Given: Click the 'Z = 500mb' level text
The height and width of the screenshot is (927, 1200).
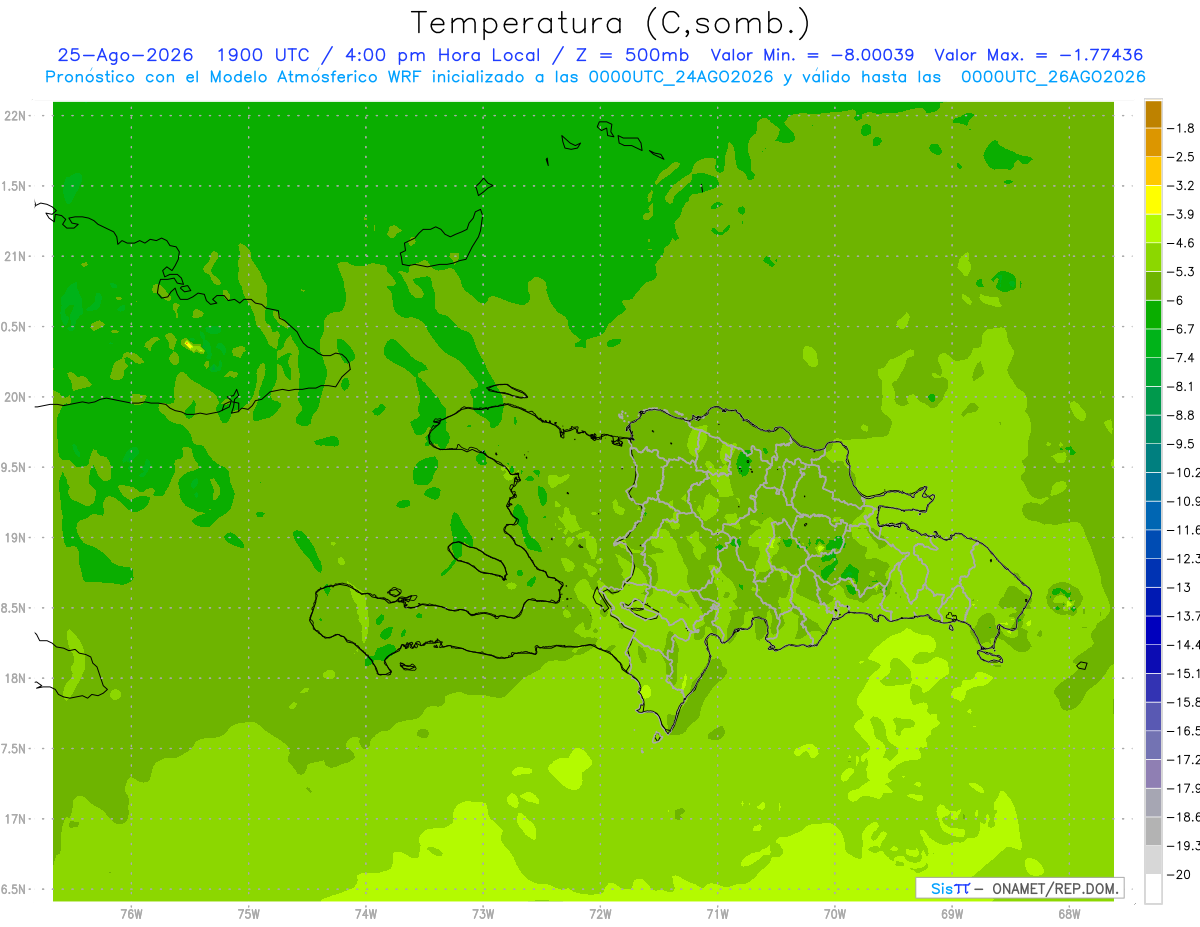Looking at the screenshot, I should (x=632, y=55).
